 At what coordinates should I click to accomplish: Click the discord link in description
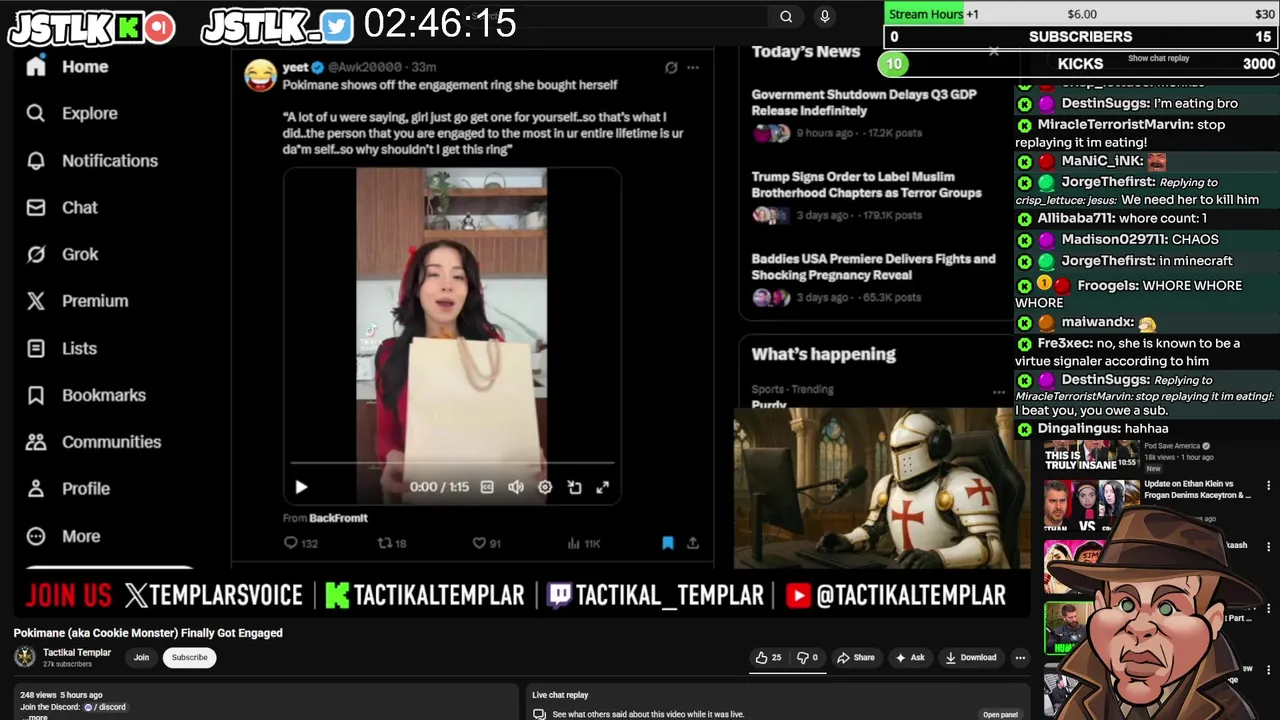point(105,707)
